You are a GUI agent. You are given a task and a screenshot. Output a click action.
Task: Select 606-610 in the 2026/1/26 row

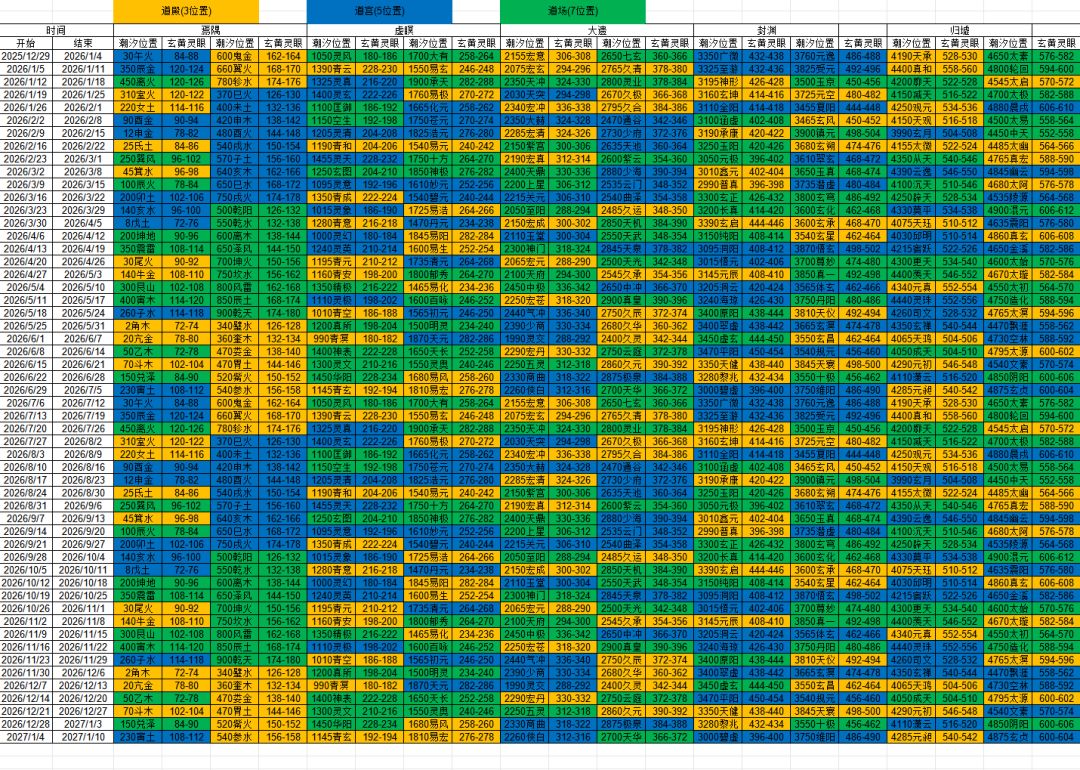[1056, 107]
